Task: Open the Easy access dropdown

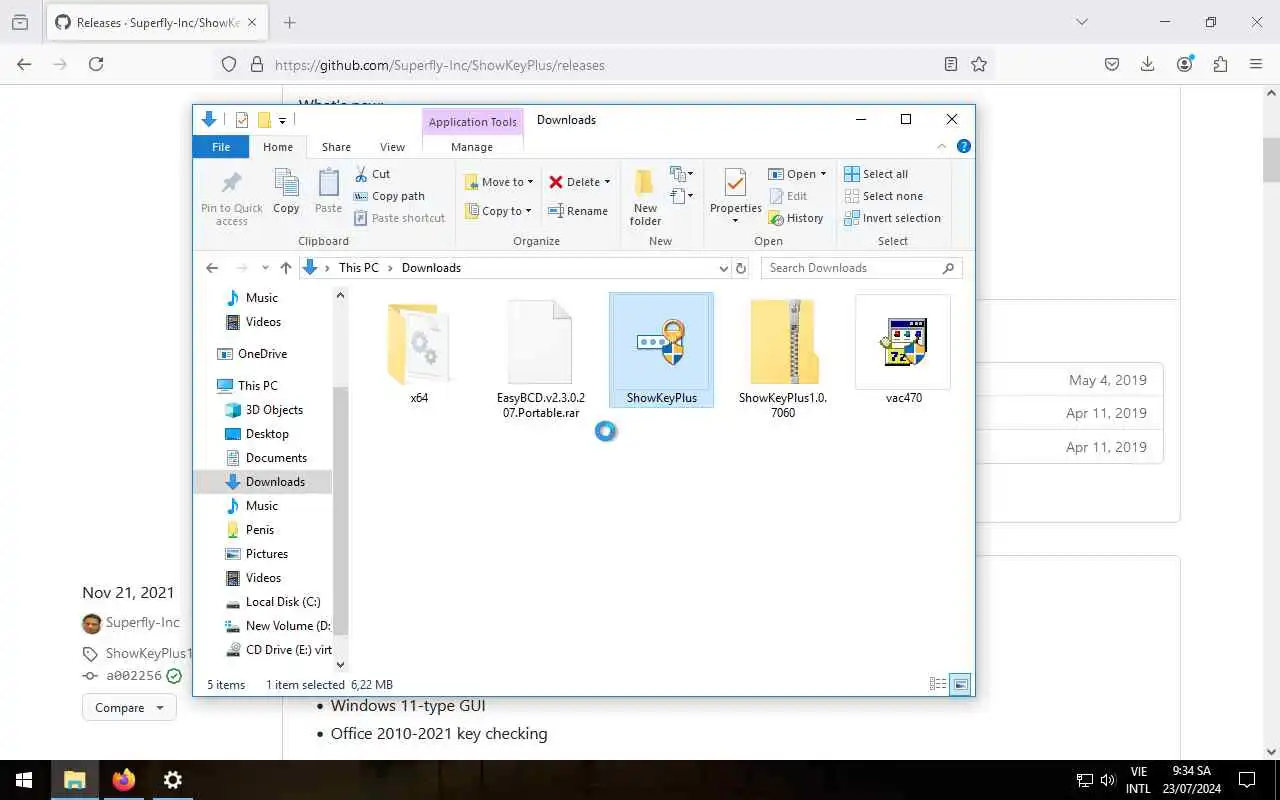Action: coord(682,196)
